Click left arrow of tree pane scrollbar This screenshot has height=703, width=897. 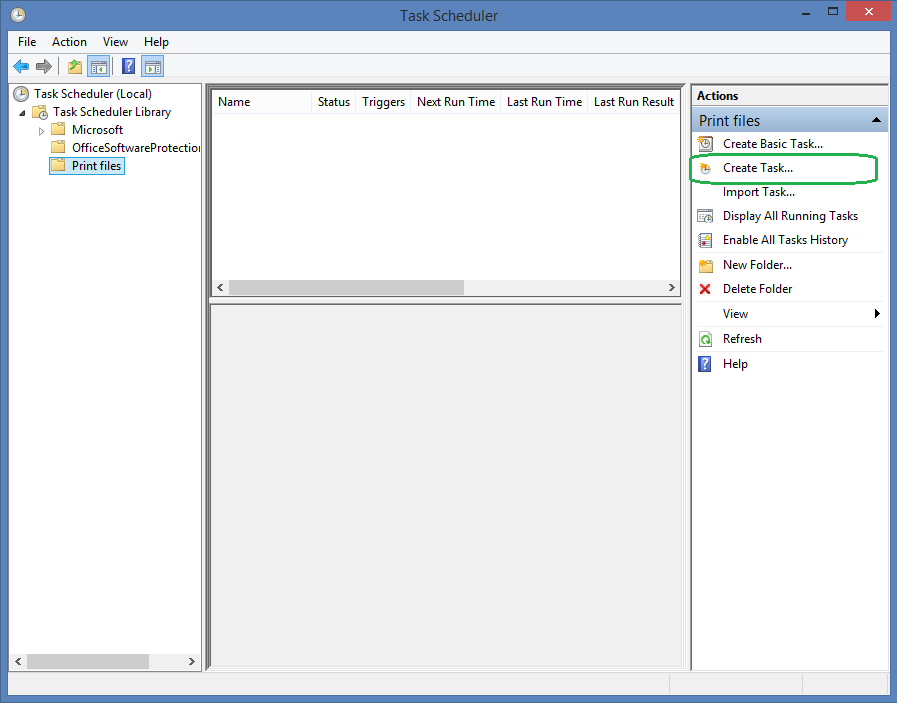coord(18,661)
